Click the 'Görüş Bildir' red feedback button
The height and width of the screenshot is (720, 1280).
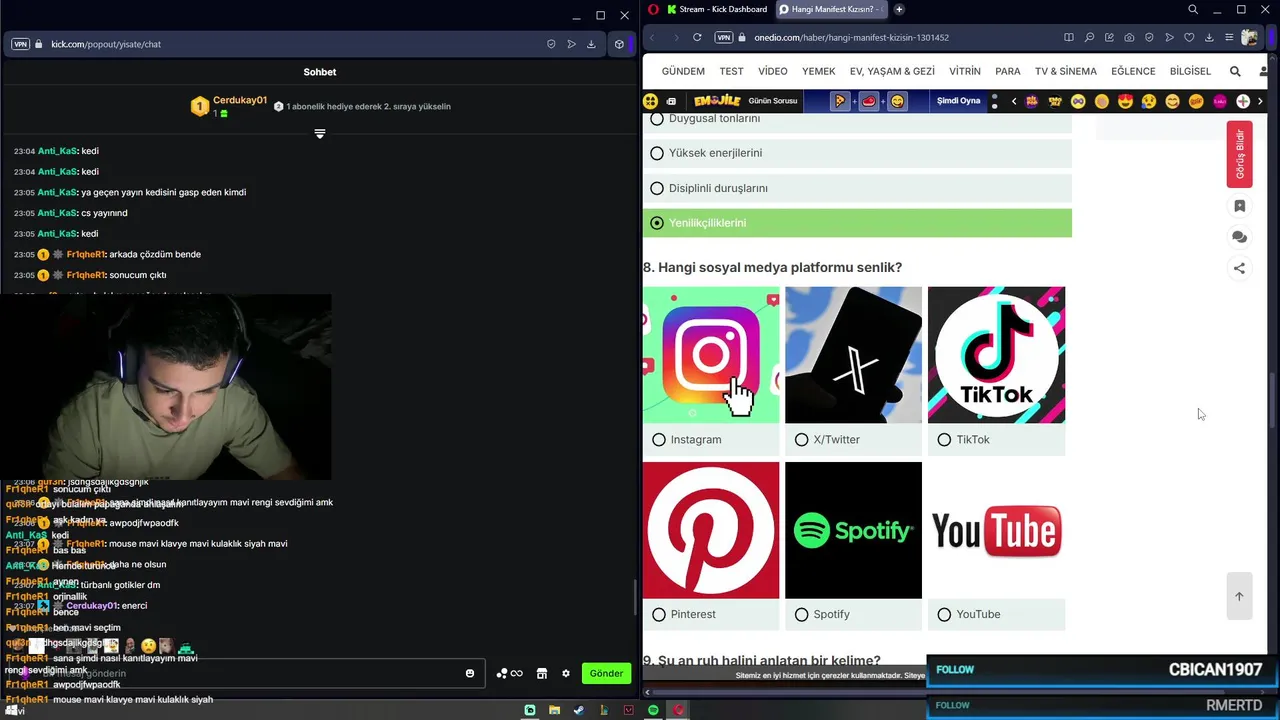click(x=1239, y=154)
